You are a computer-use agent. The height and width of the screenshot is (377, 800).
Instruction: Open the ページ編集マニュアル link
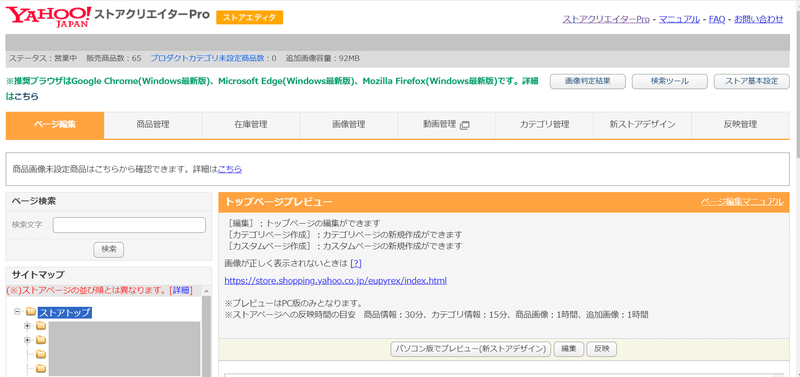(x=742, y=202)
